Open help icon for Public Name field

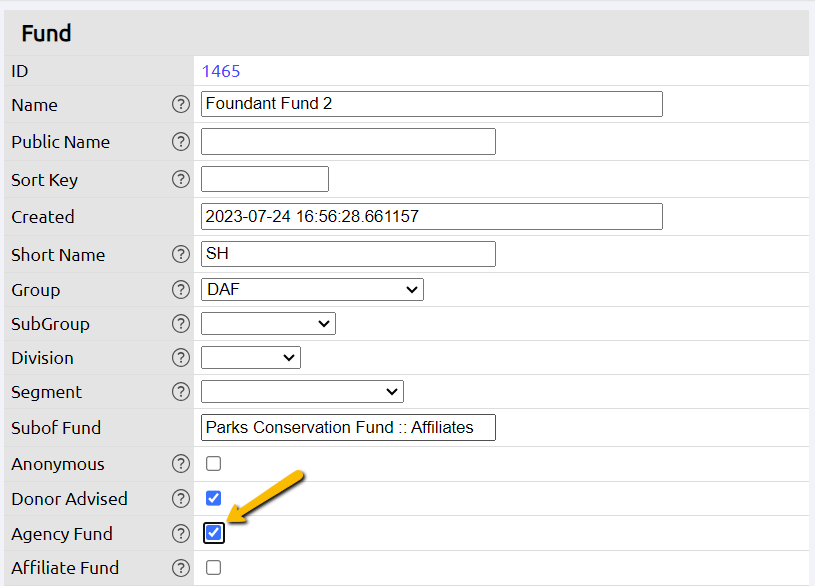click(181, 141)
